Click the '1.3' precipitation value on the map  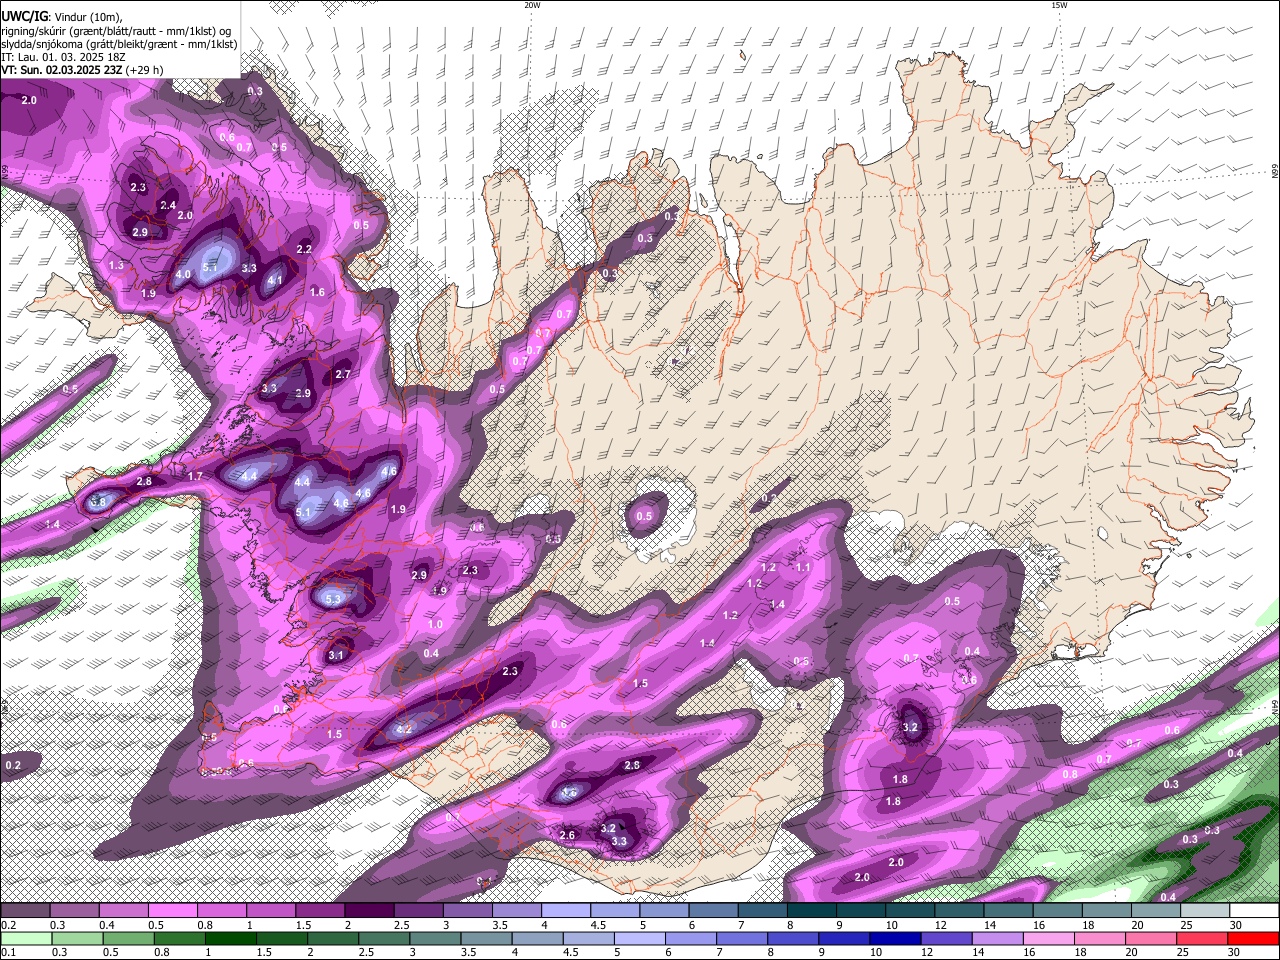click(116, 265)
